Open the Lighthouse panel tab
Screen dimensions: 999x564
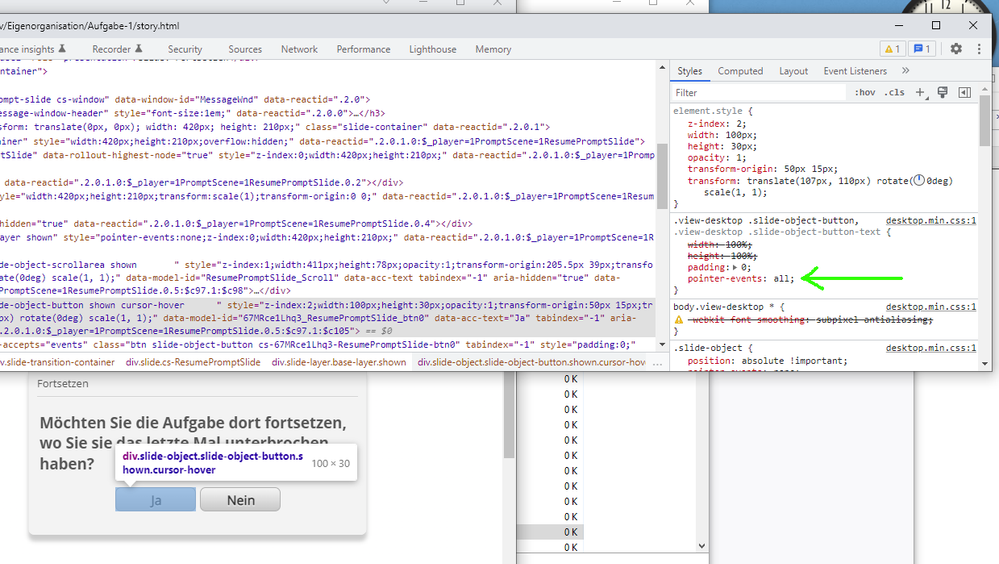432,49
